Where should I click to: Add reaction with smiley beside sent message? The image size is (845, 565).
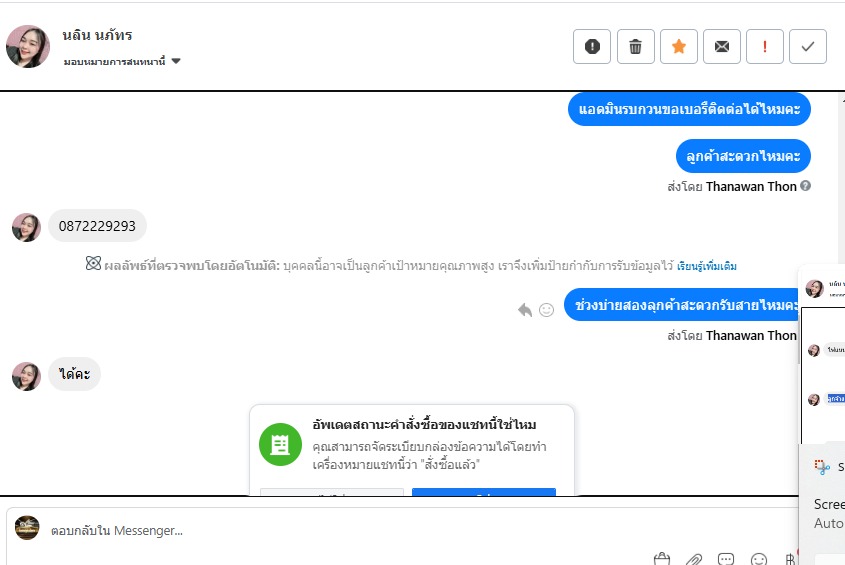(x=547, y=310)
